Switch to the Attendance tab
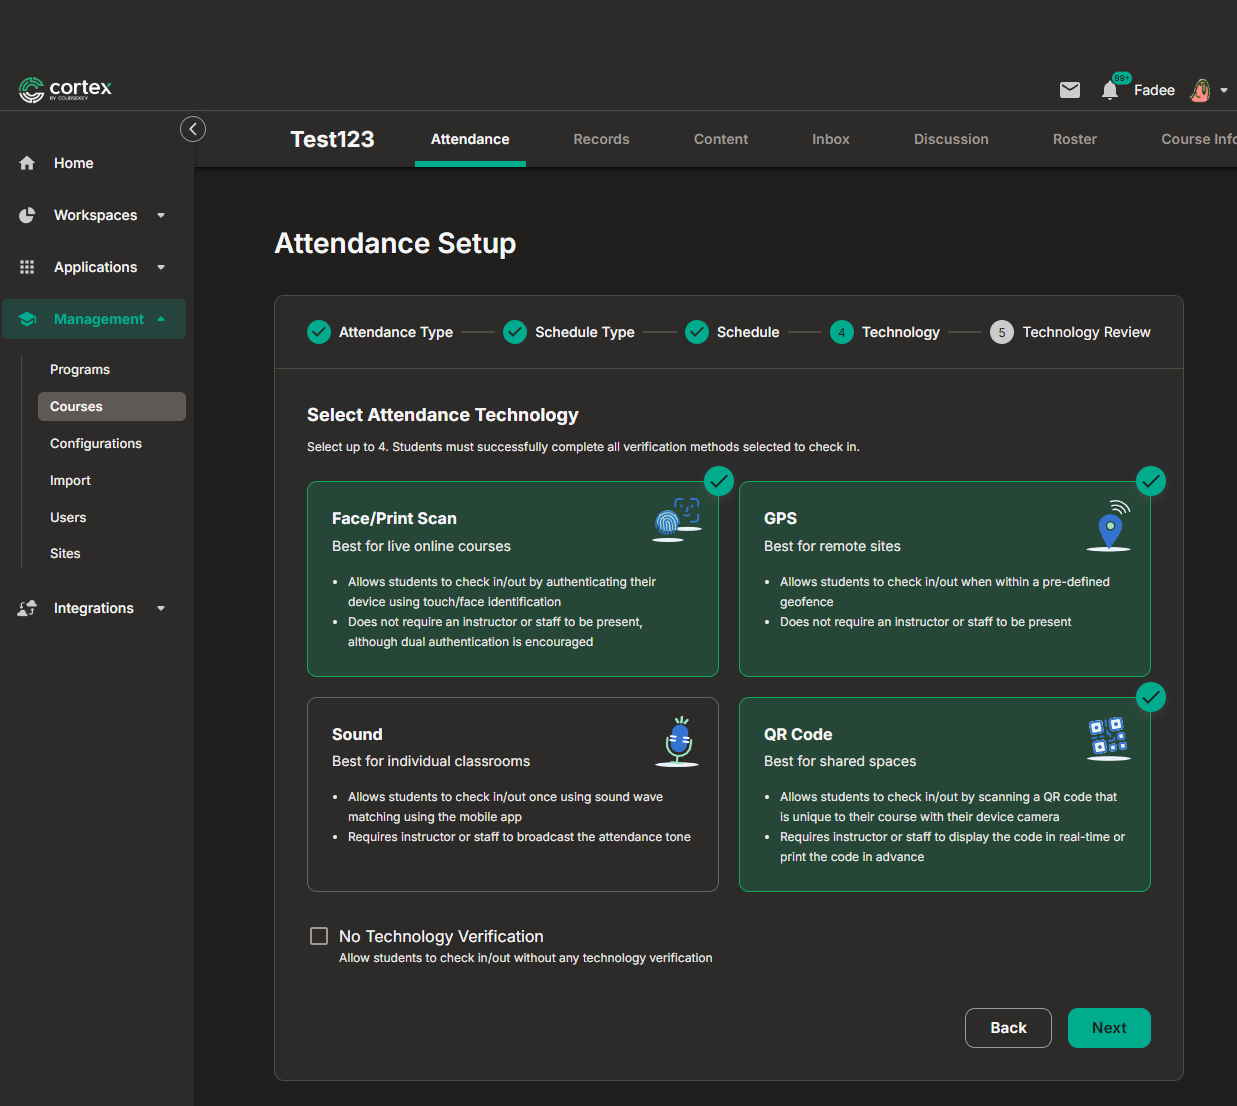Image resolution: width=1237 pixels, height=1106 pixels. click(x=470, y=139)
